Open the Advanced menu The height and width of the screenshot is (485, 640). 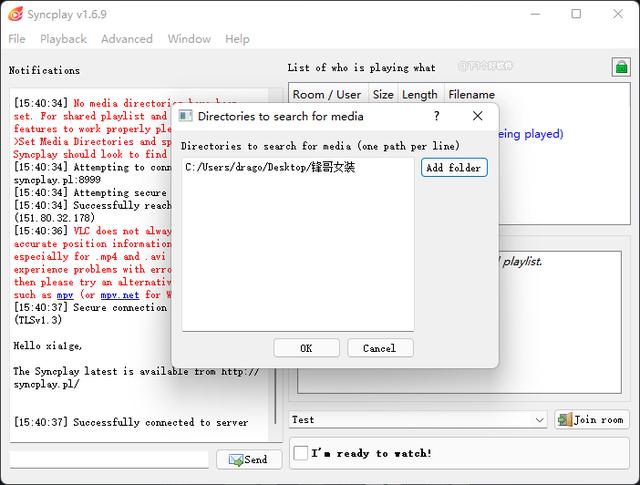127,39
